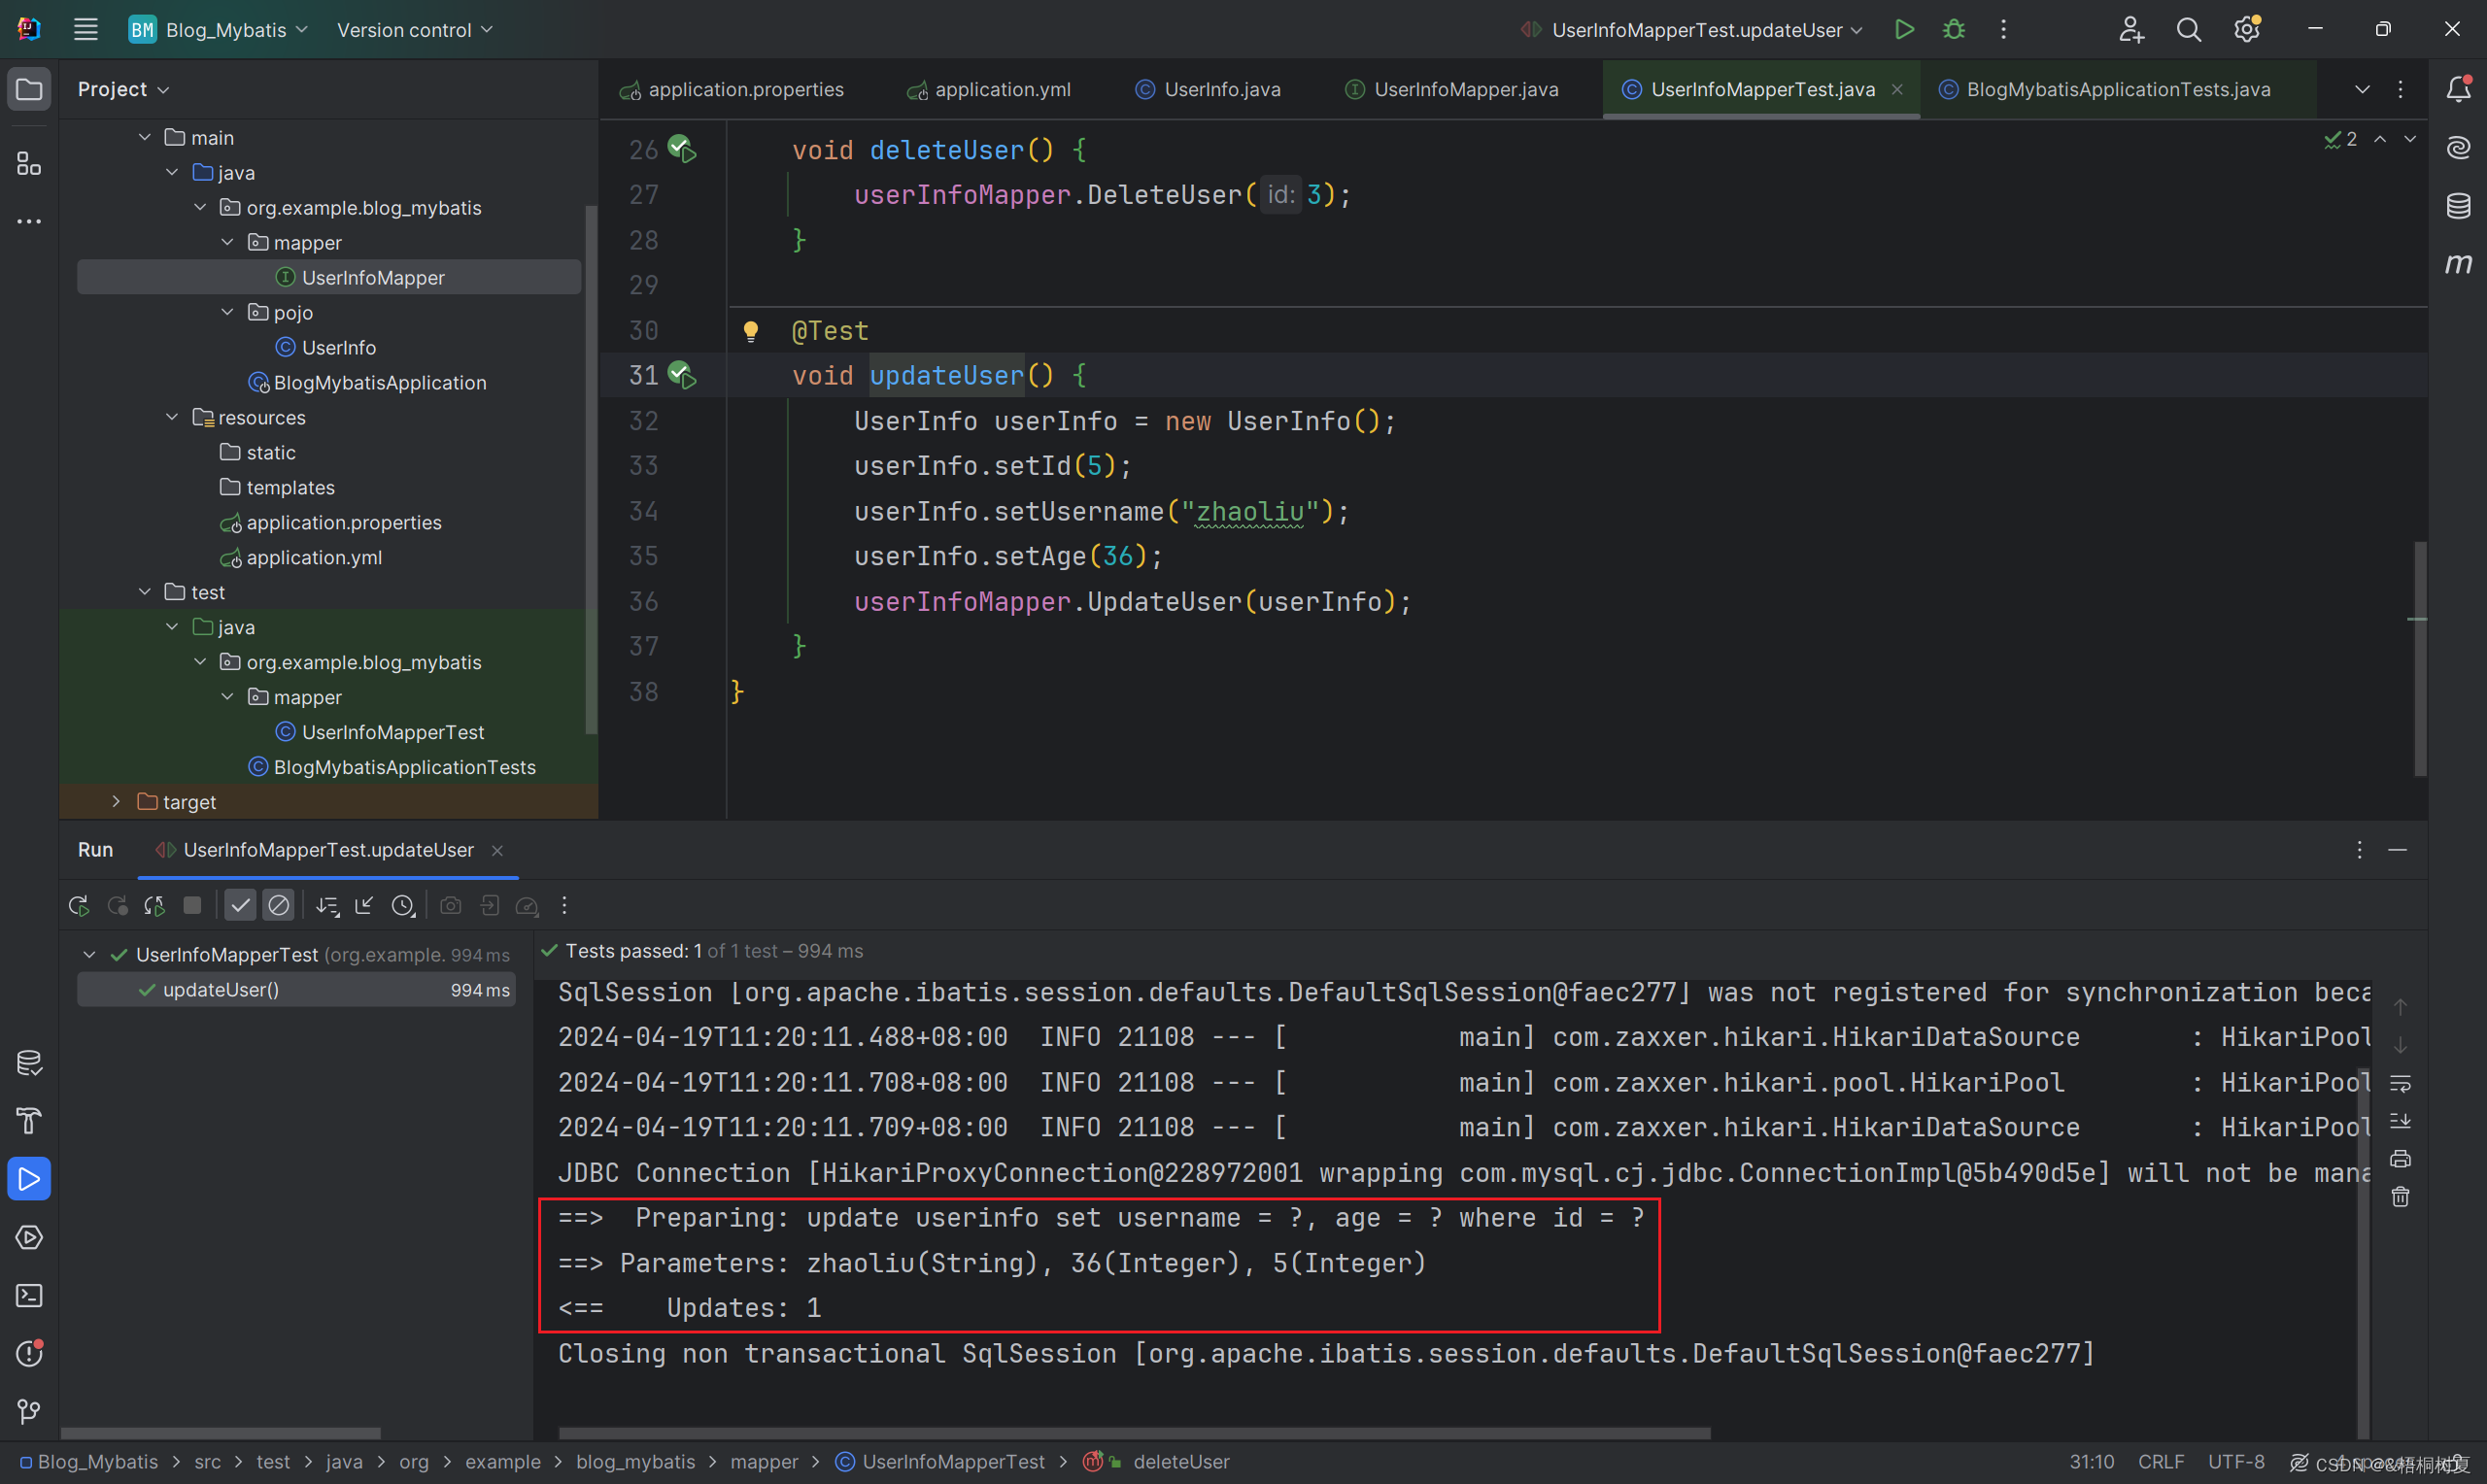Click the Sort tests alphabetically icon
Image resolution: width=2487 pixels, height=1484 pixels.
tap(326, 906)
